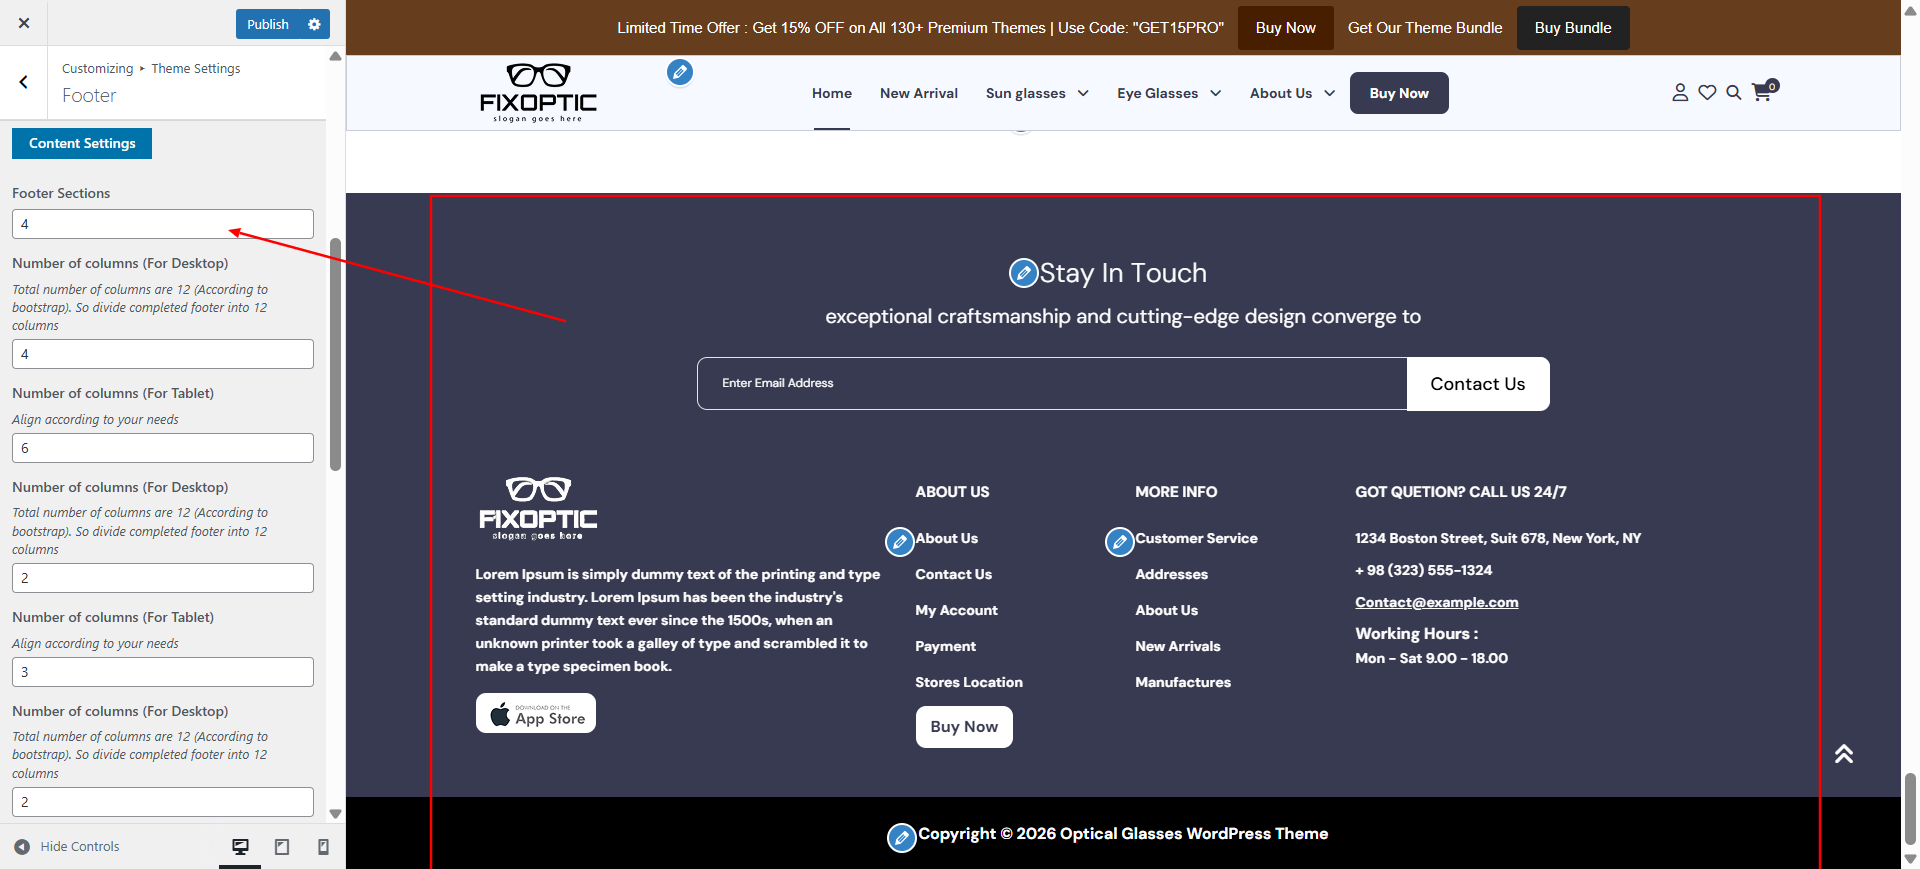Click the Buy Bundle button
The image size is (1920, 869).
(1573, 28)
